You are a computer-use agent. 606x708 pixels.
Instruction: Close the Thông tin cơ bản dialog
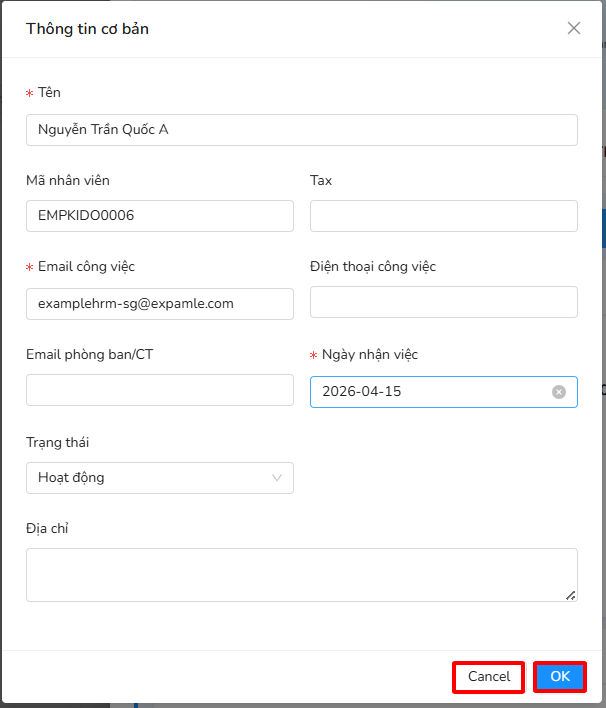[x=573, y=28]
